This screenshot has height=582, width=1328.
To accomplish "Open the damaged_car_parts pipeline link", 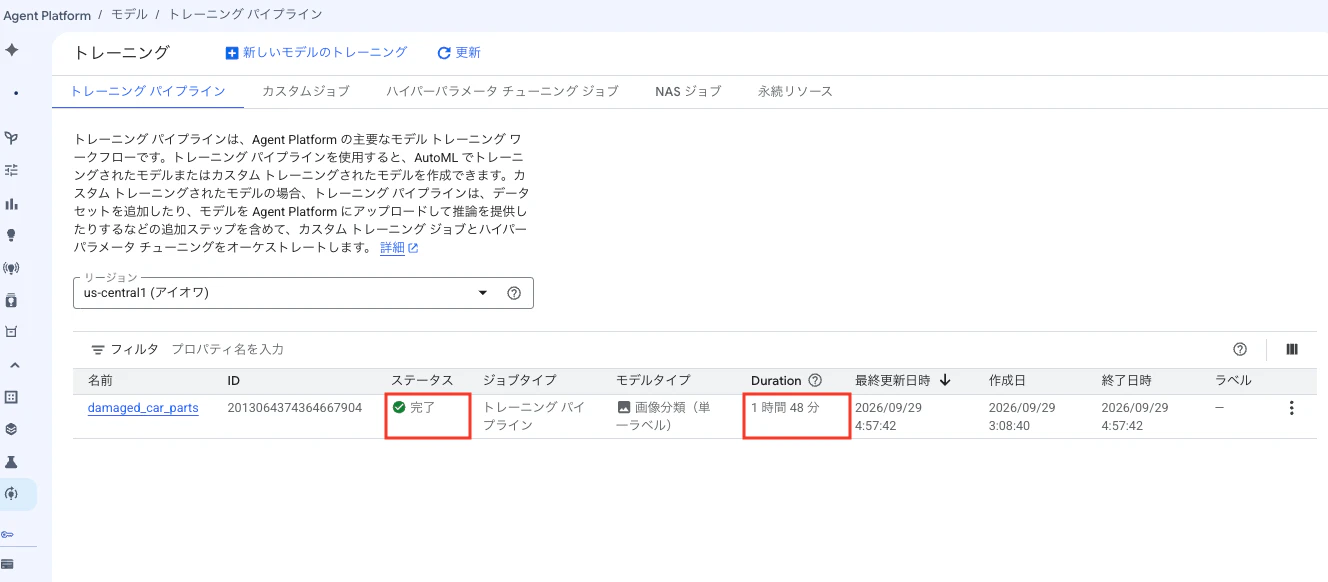I will 143,408.
